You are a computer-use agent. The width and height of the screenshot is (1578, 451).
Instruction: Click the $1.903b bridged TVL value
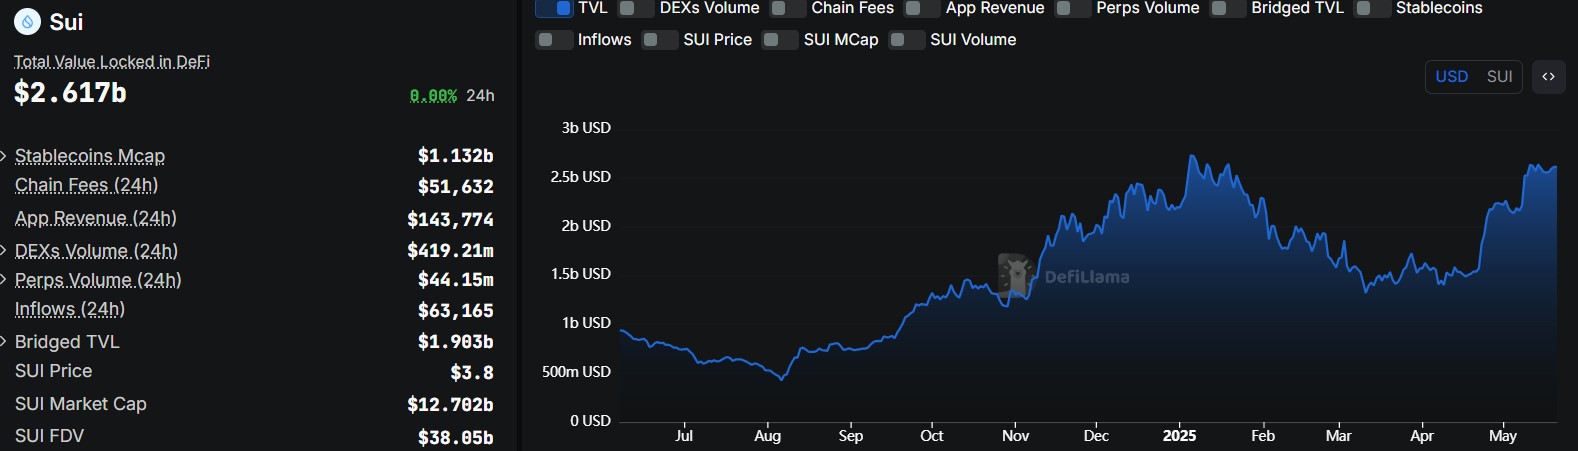pyautogui.click(x=455, y=342)
